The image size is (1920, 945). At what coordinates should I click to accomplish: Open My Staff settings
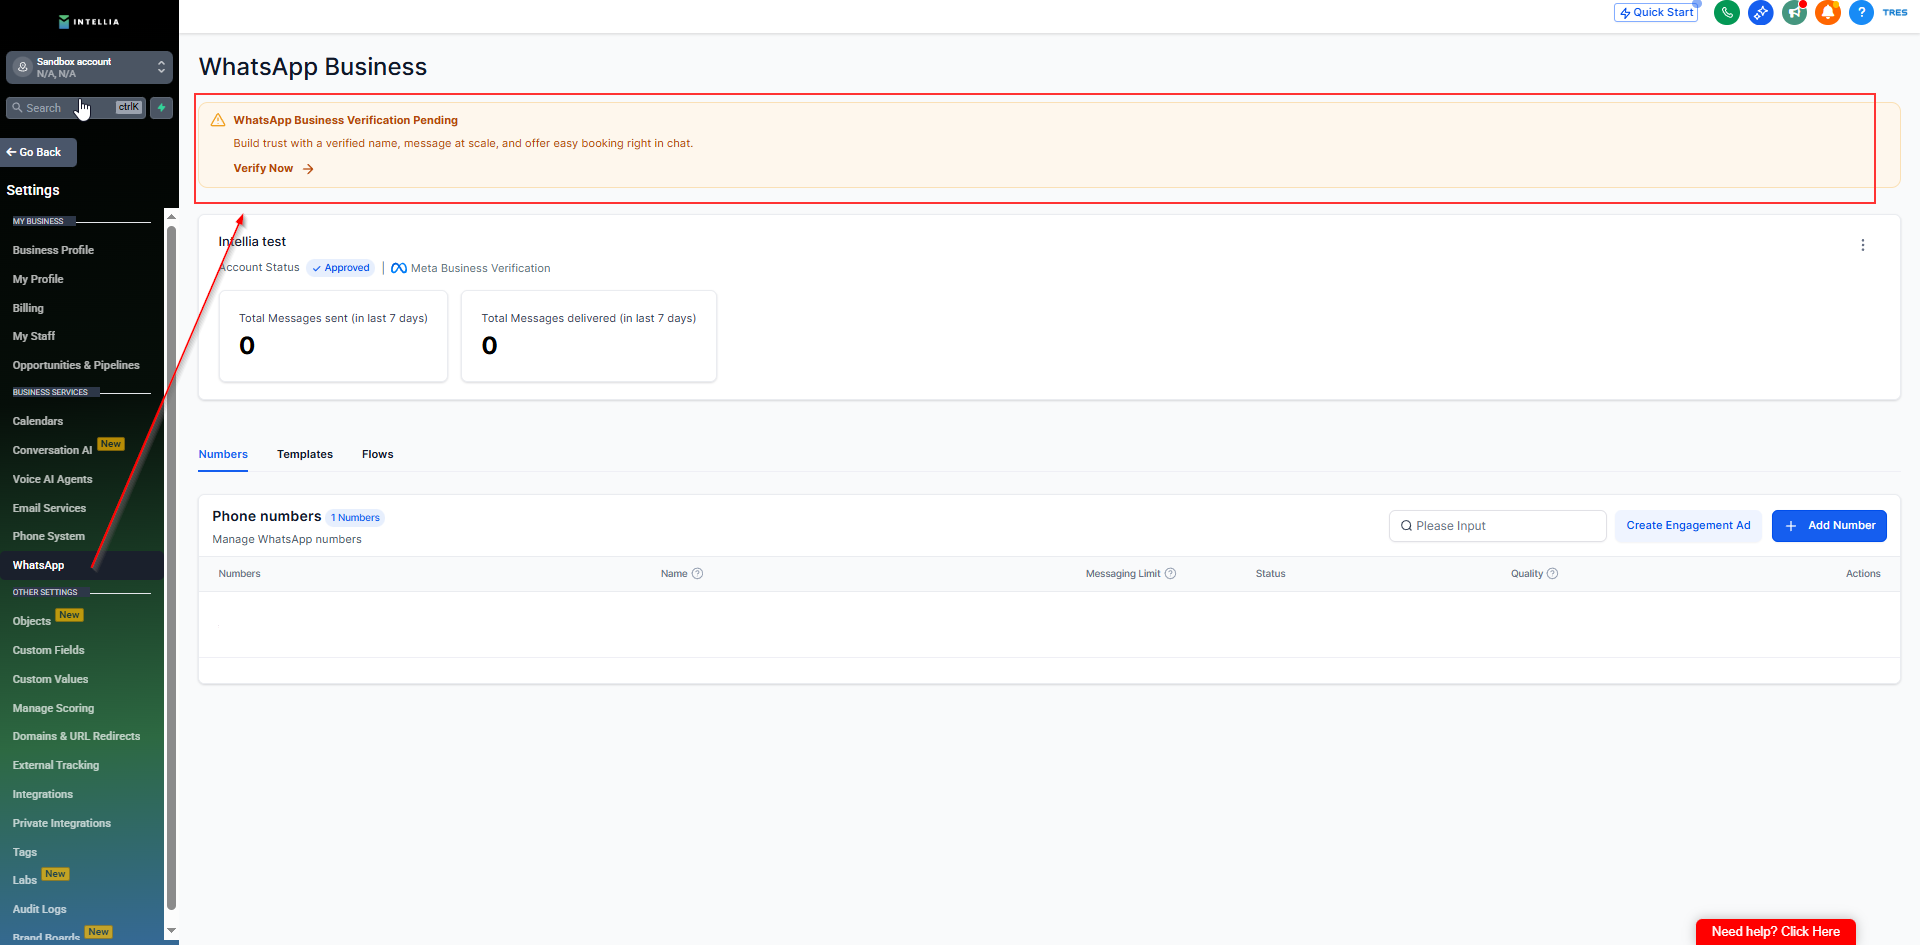34,336
